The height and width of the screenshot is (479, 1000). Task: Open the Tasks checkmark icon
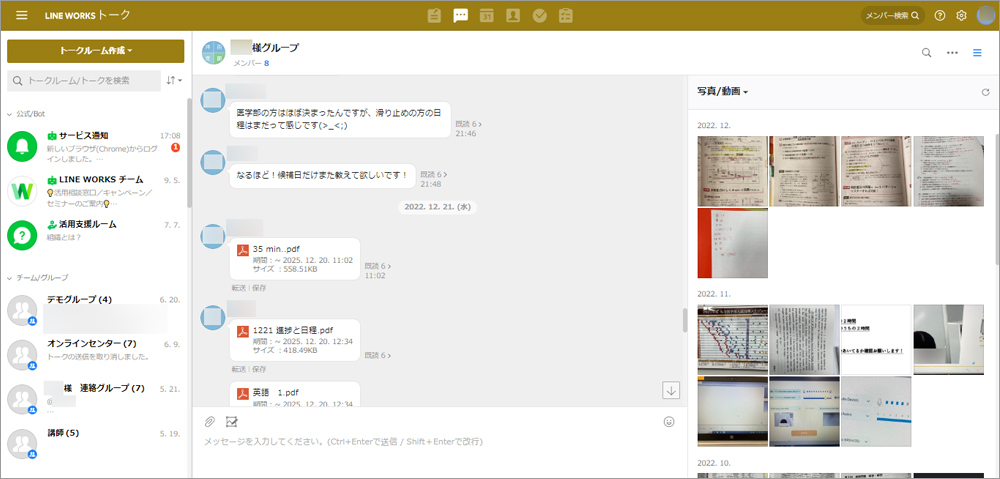coord(540,15)
